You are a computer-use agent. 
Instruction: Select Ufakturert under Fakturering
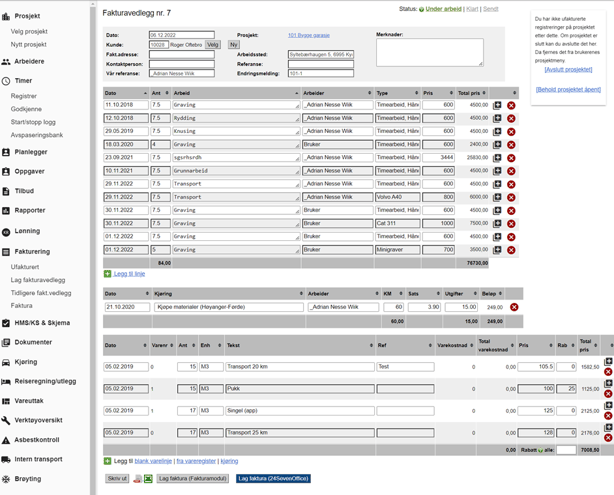(25, 267)
